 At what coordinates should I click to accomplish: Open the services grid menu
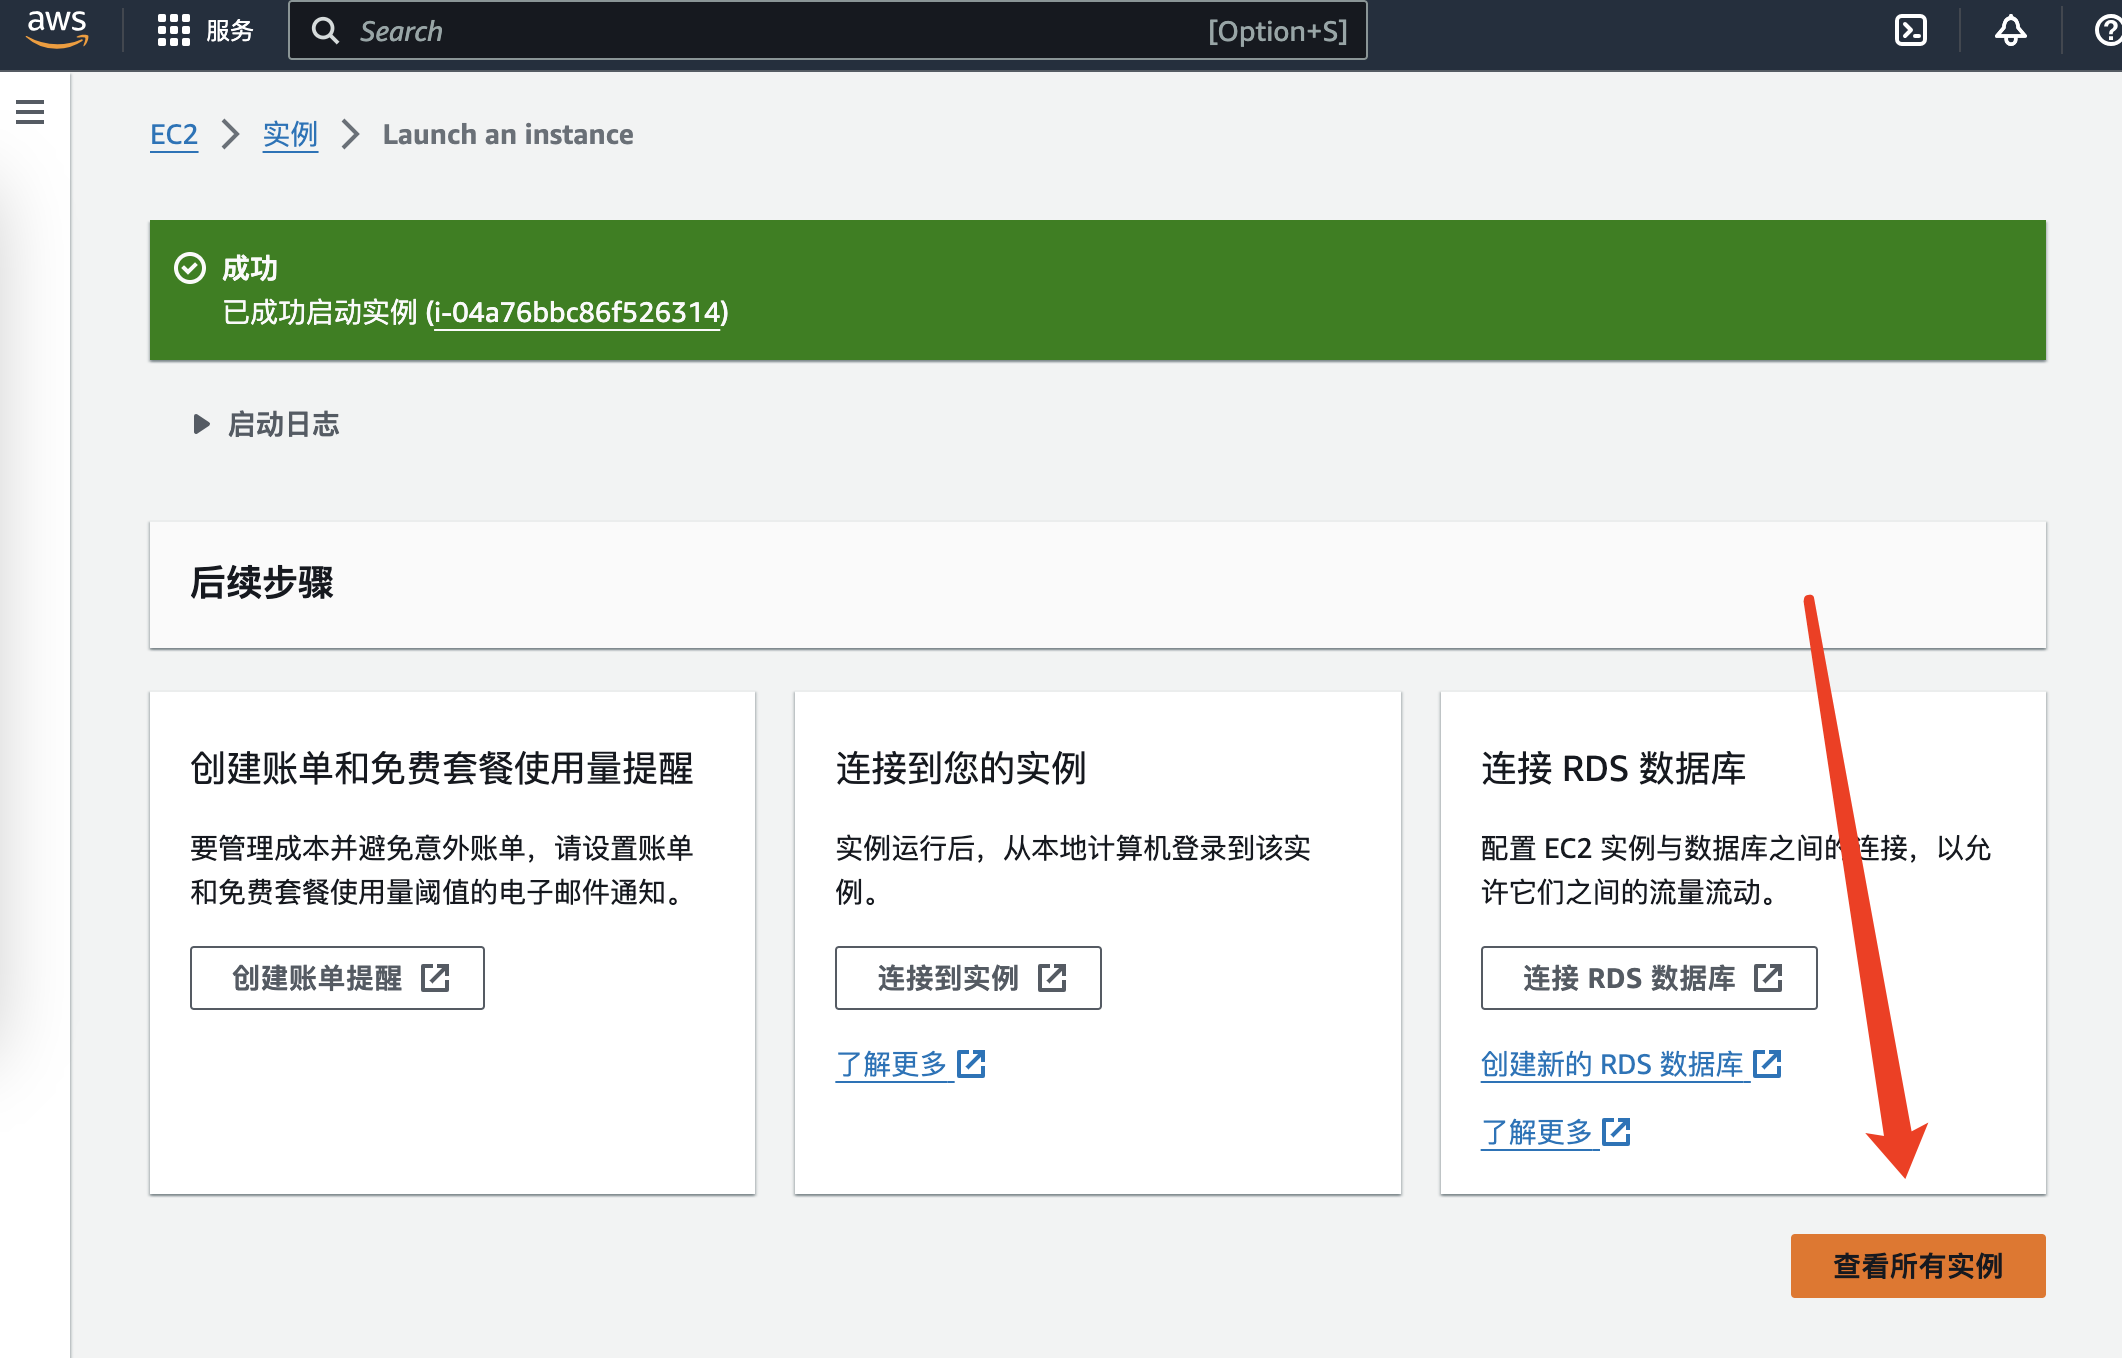pos(173,31)
